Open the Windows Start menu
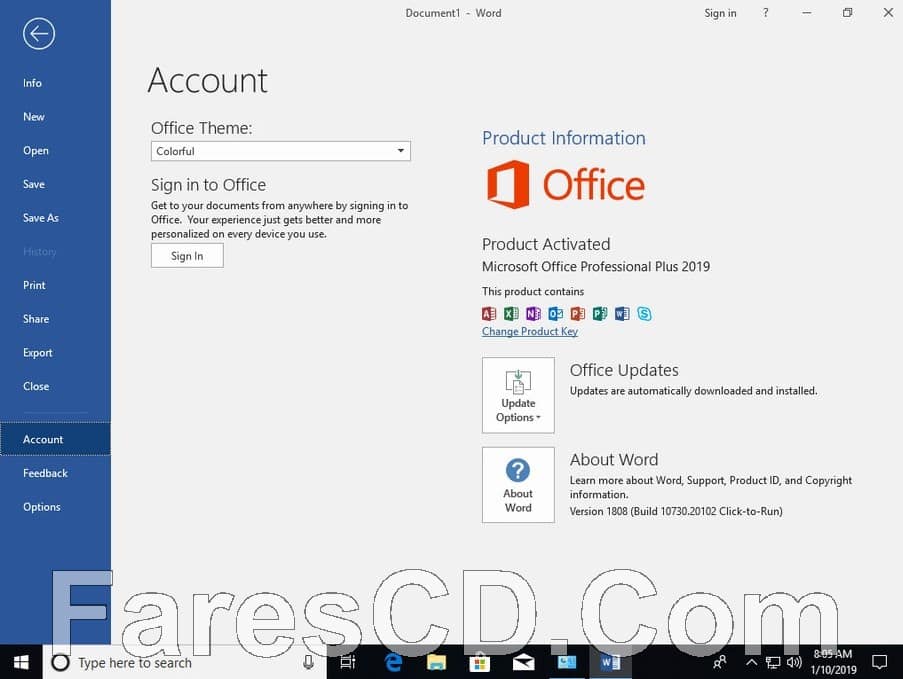The image size is (903, 679). click(x=21, y=662)
